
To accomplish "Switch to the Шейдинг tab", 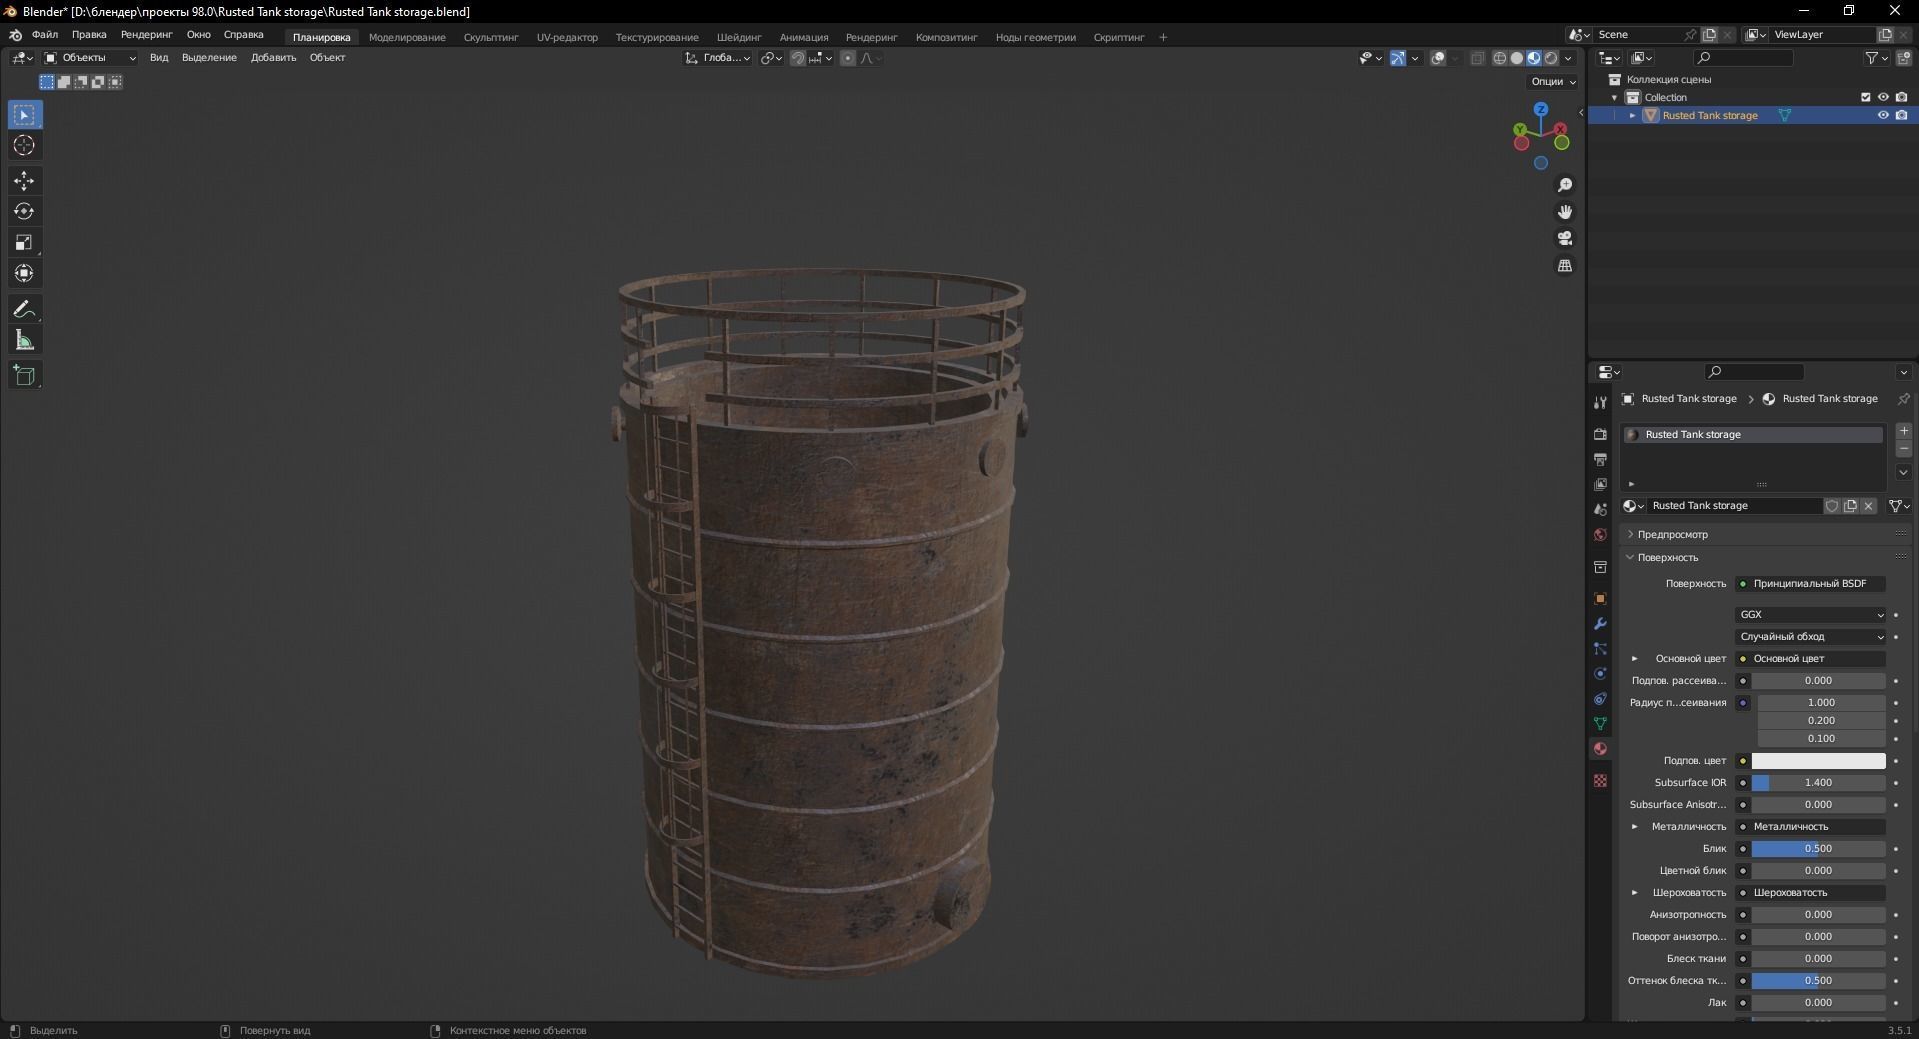I will (738, 37).
